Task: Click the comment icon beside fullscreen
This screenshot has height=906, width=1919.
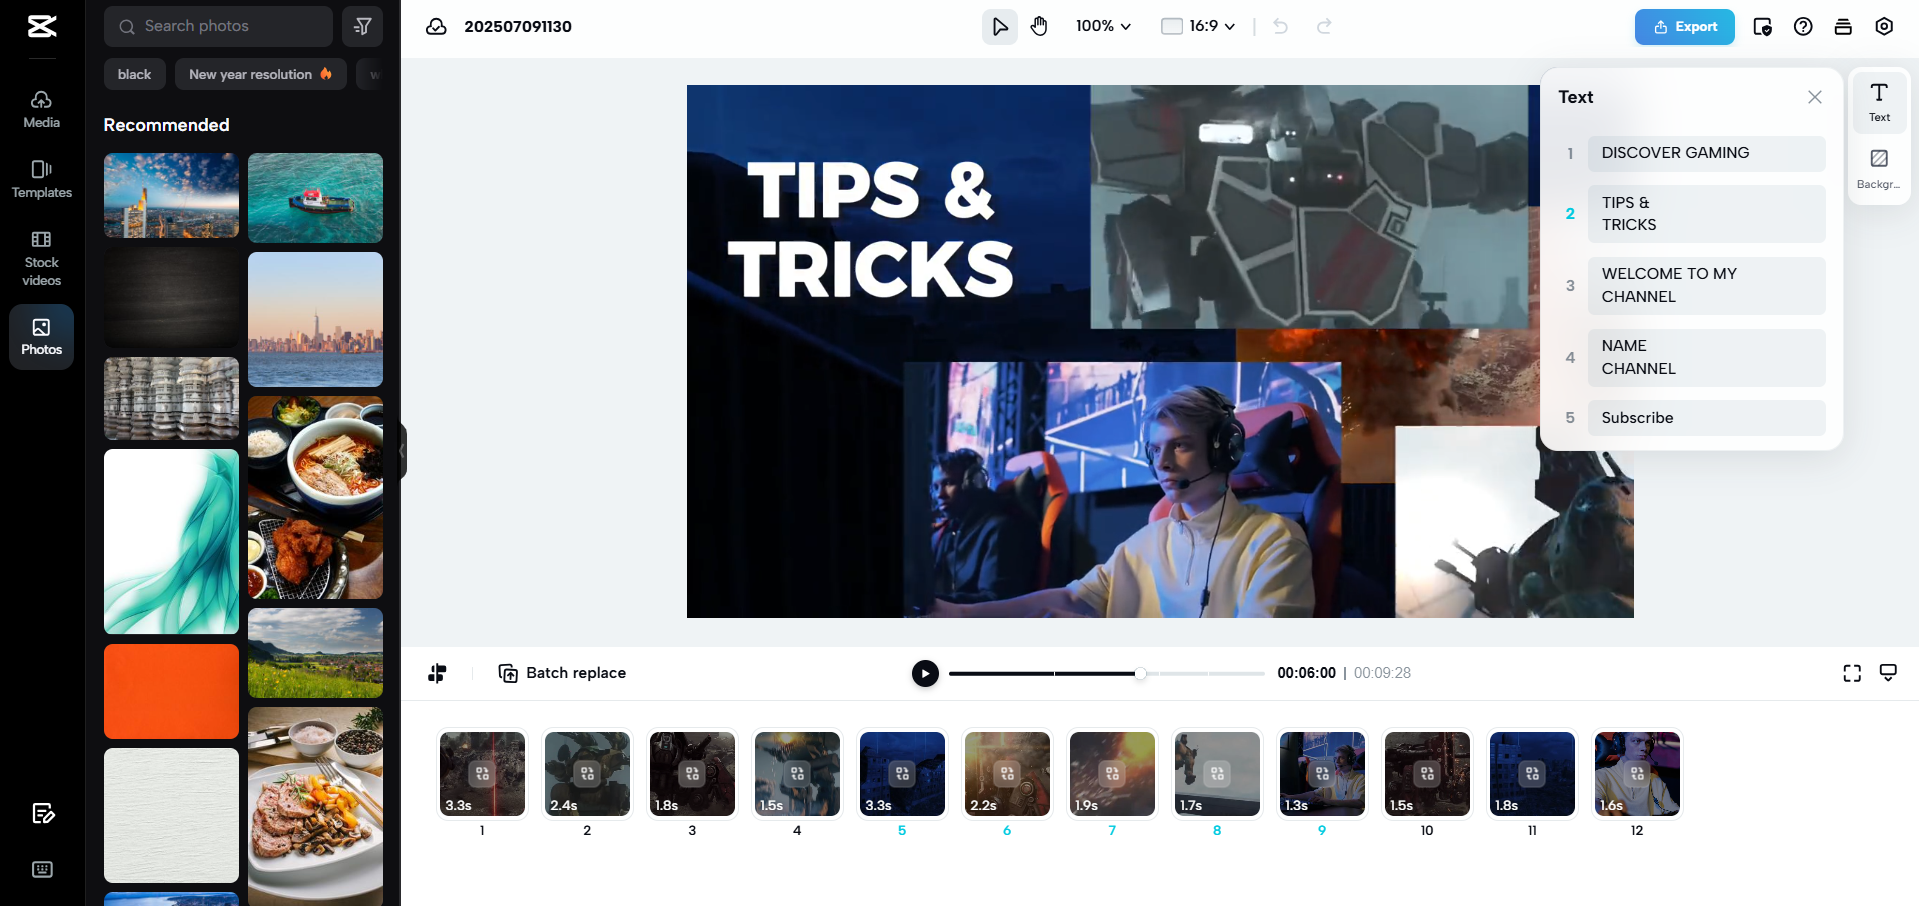Action: click(1888, 673)
